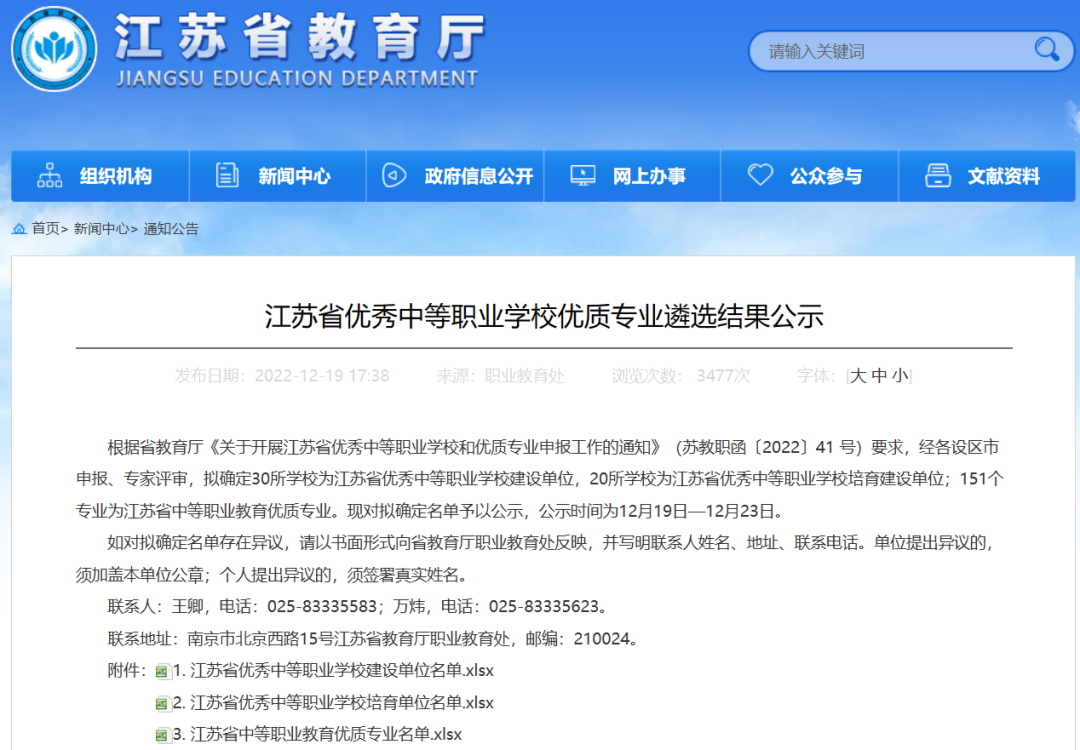The image size is (1080, 750).
Task: Click the Jiangsu Education Department logo emblem
Action: pos(54,48)
